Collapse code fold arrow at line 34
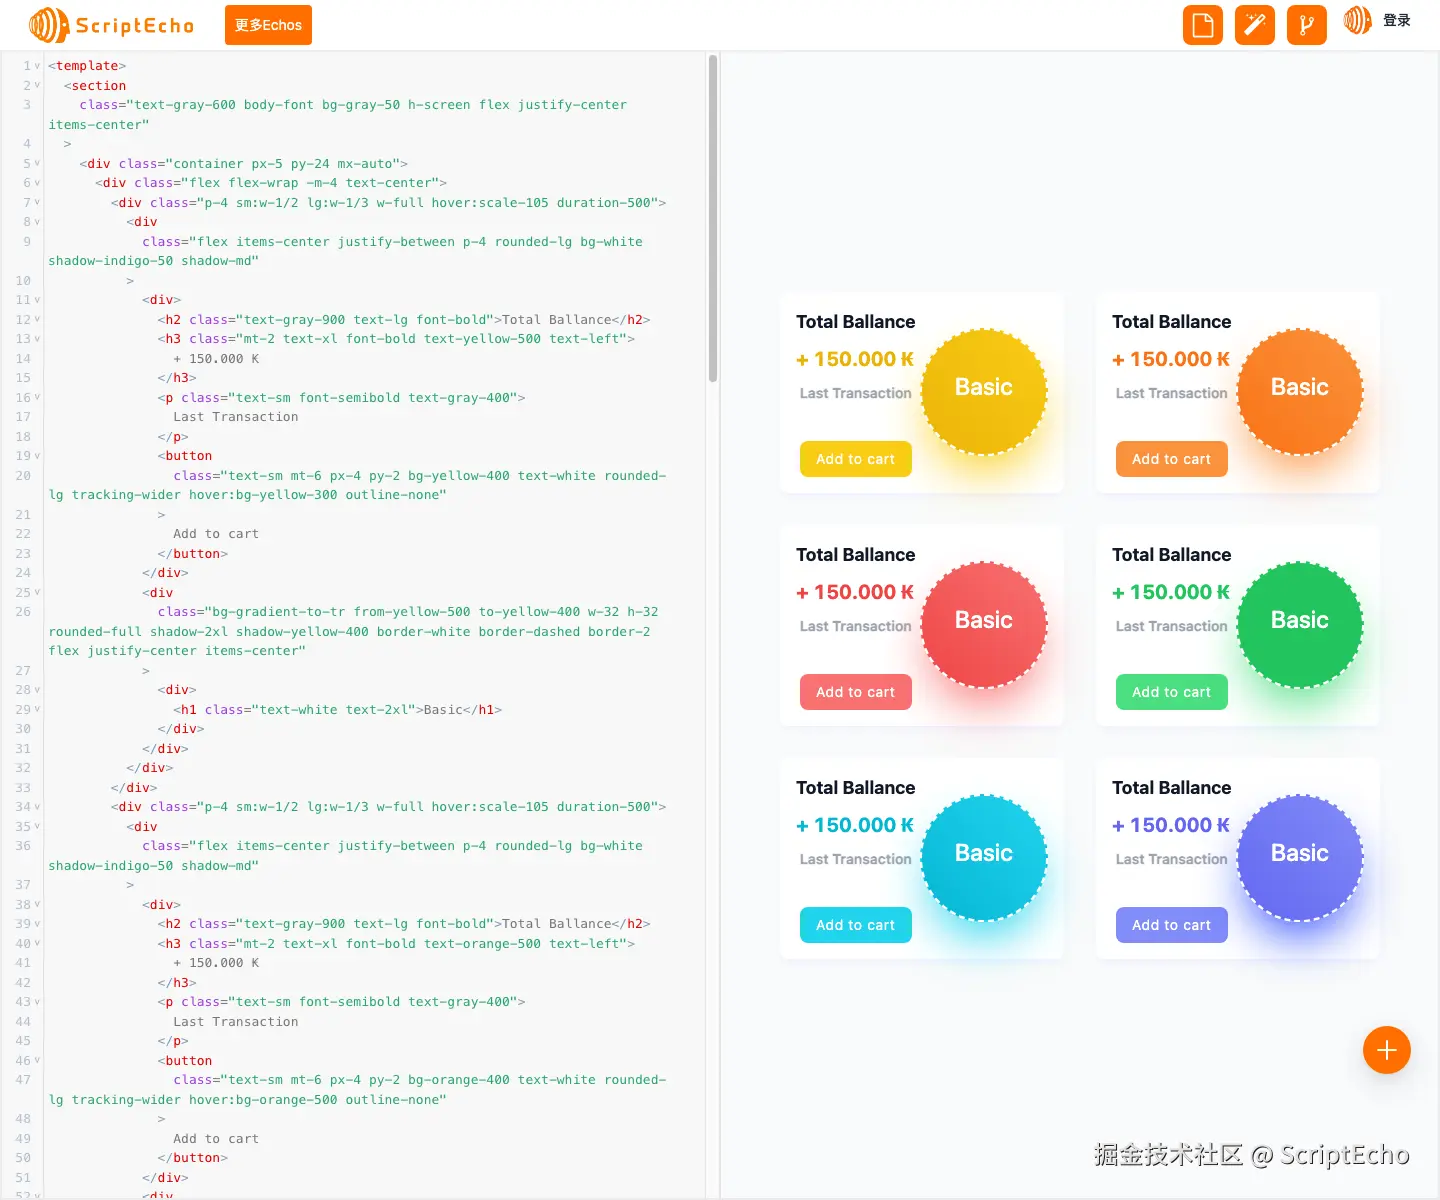 [x=38, y=807]
